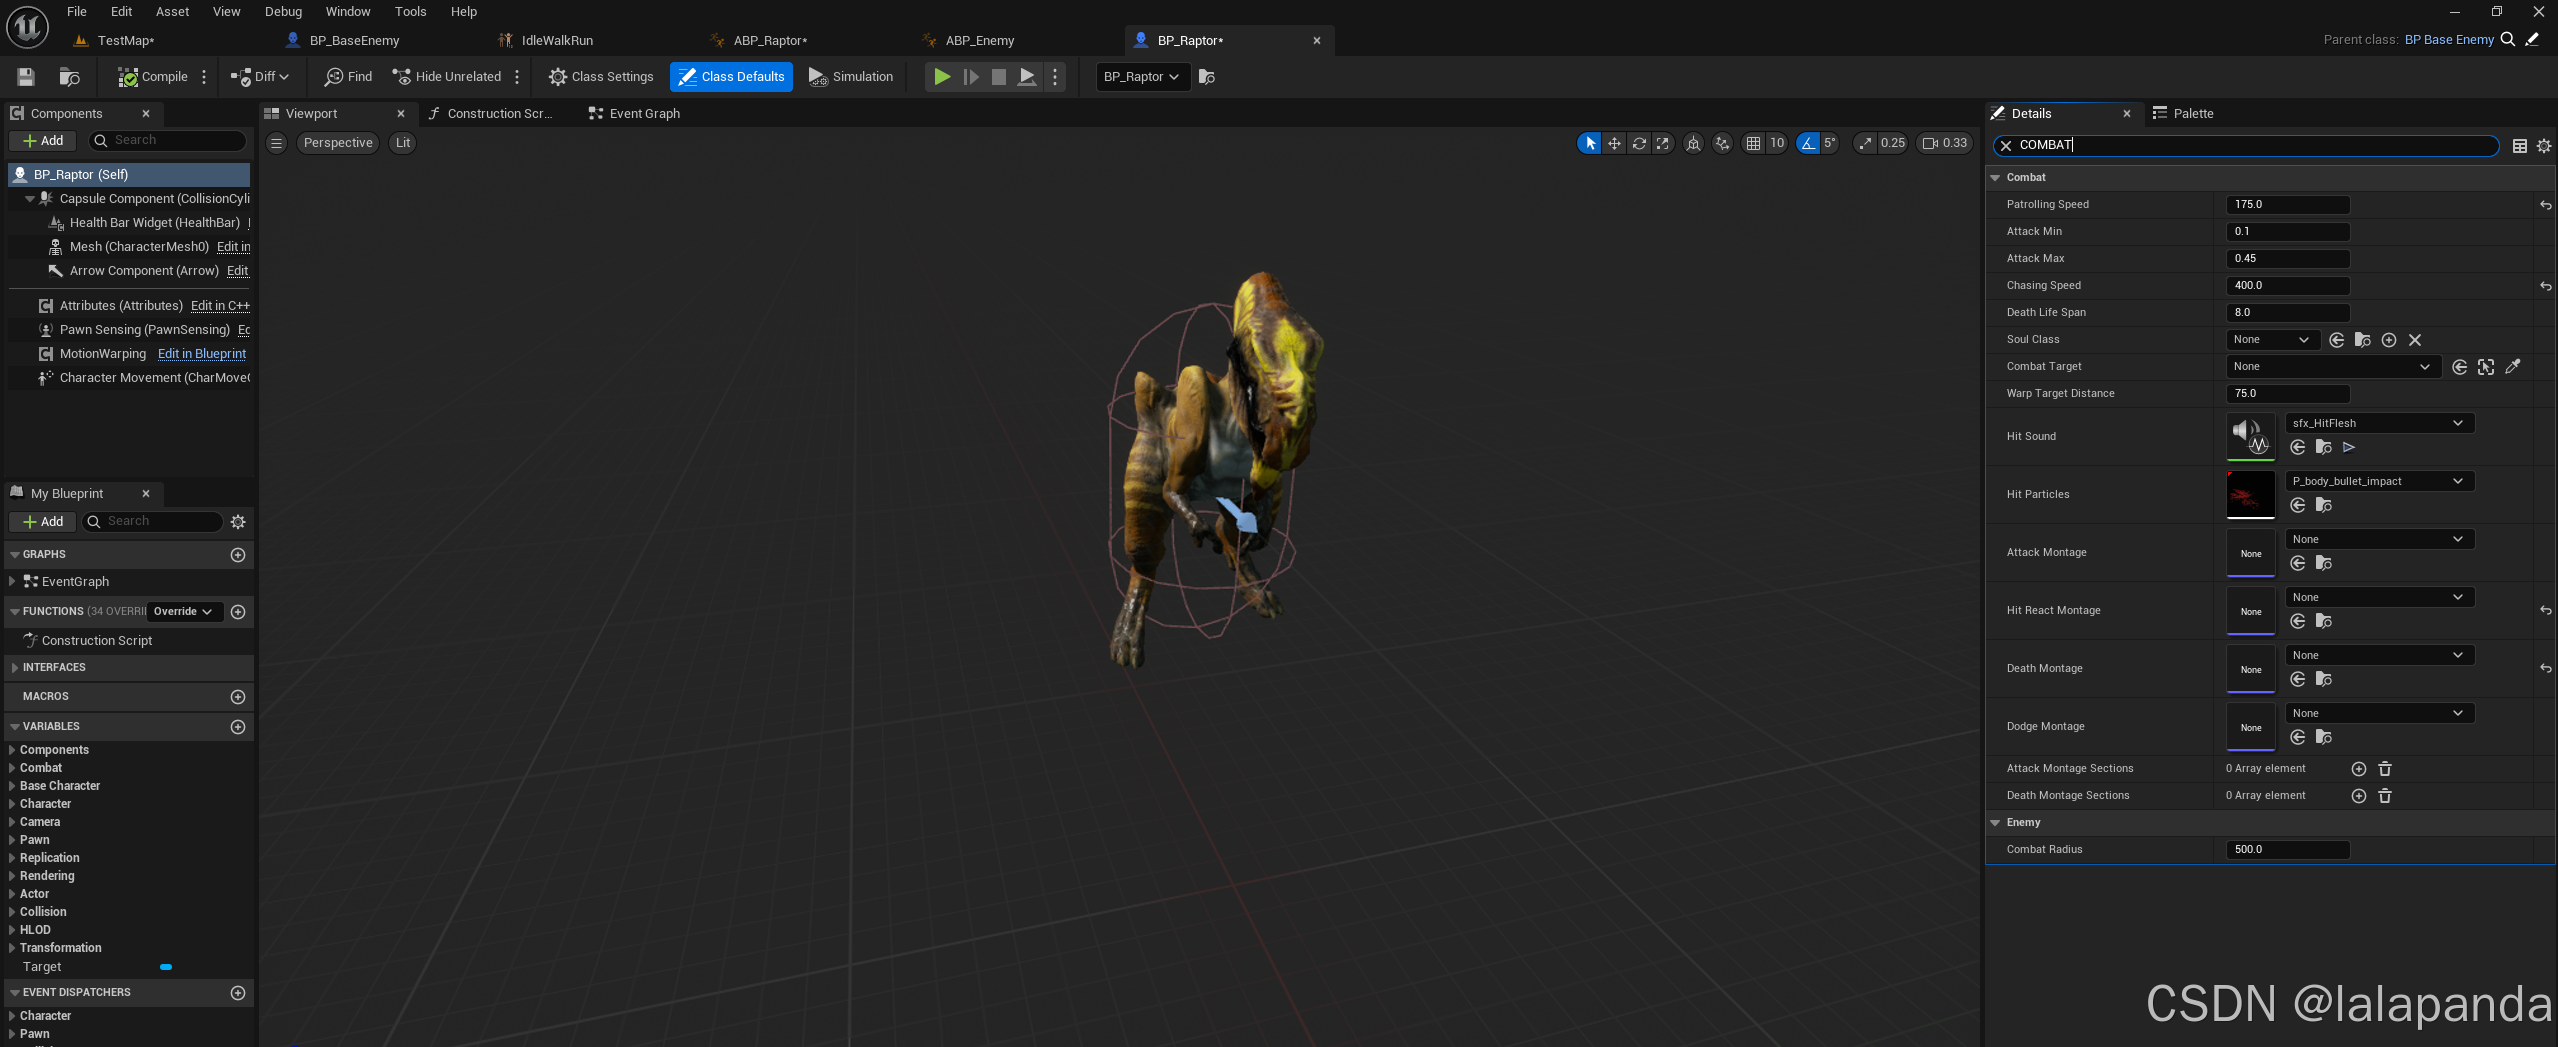2558x1047 pixels.
Task: Open Class Settings
Action: coord(601,77)
